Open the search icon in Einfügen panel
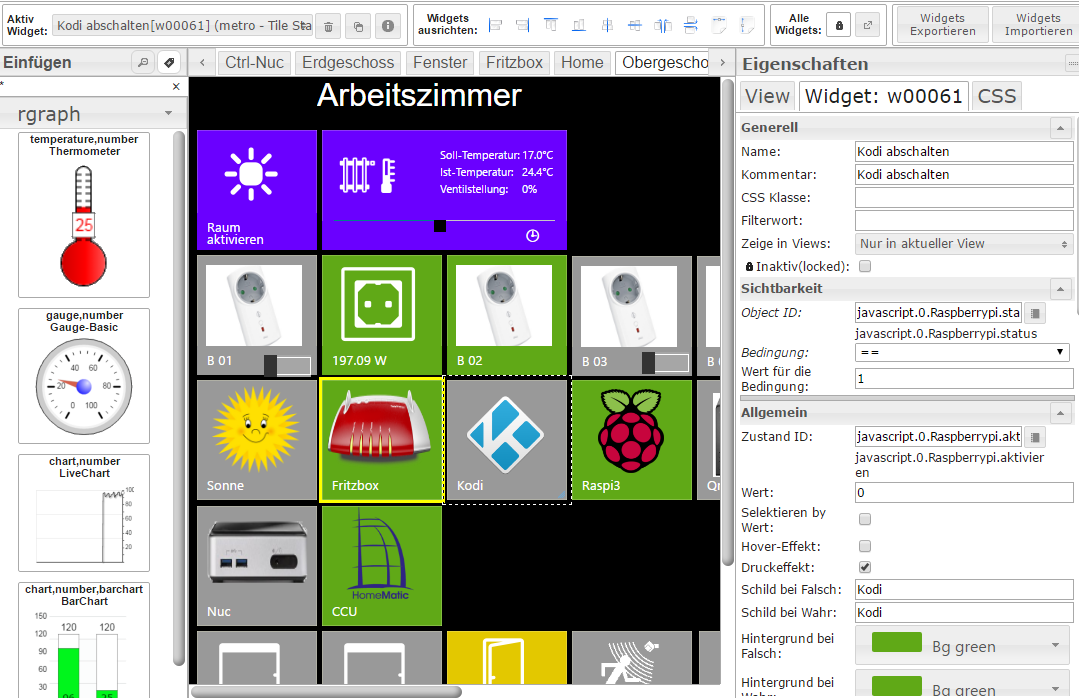 [143, 63]
